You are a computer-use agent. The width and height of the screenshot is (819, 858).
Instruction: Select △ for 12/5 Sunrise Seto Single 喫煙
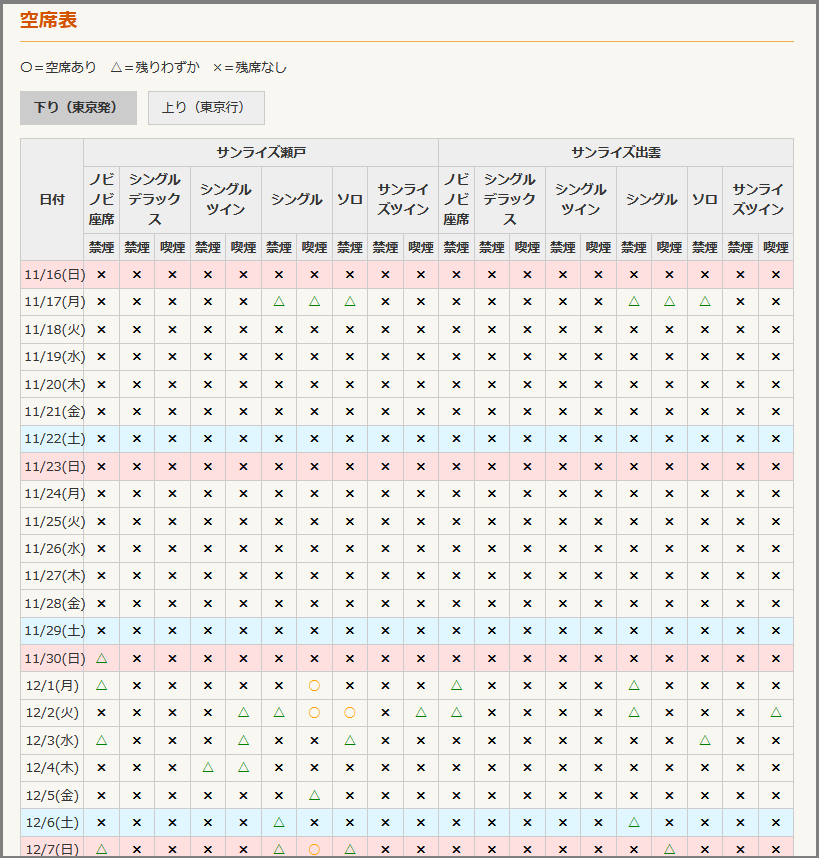click(314, 795)
